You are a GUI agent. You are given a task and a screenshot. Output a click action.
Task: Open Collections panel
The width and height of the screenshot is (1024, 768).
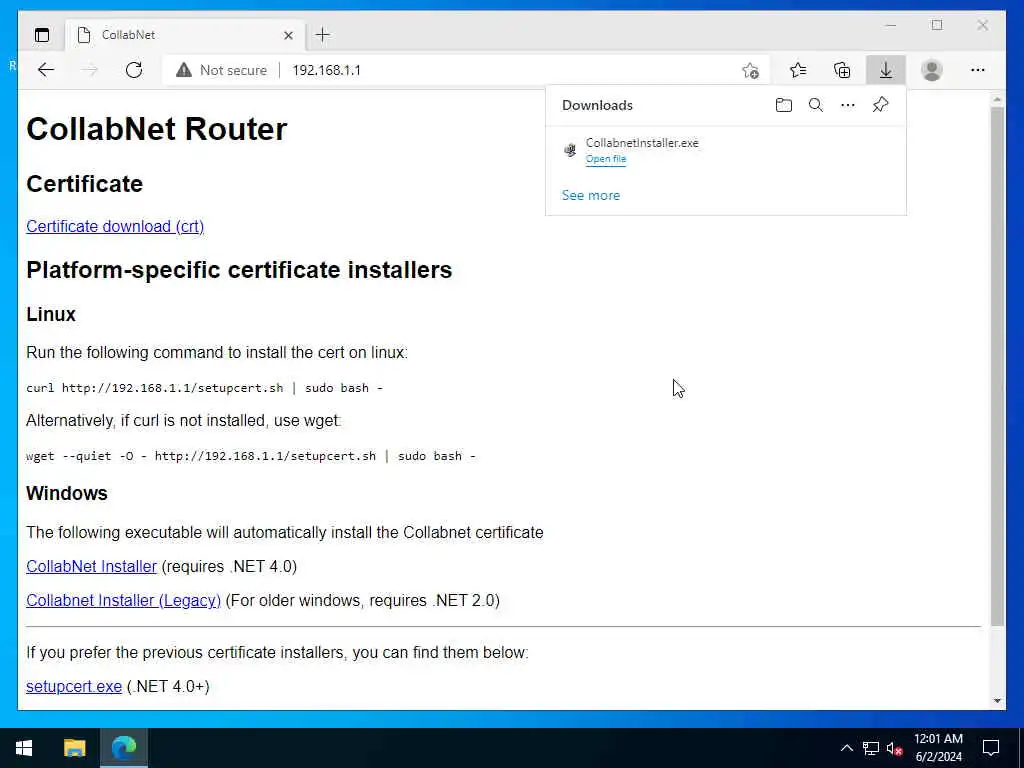[x=842, y=70]
